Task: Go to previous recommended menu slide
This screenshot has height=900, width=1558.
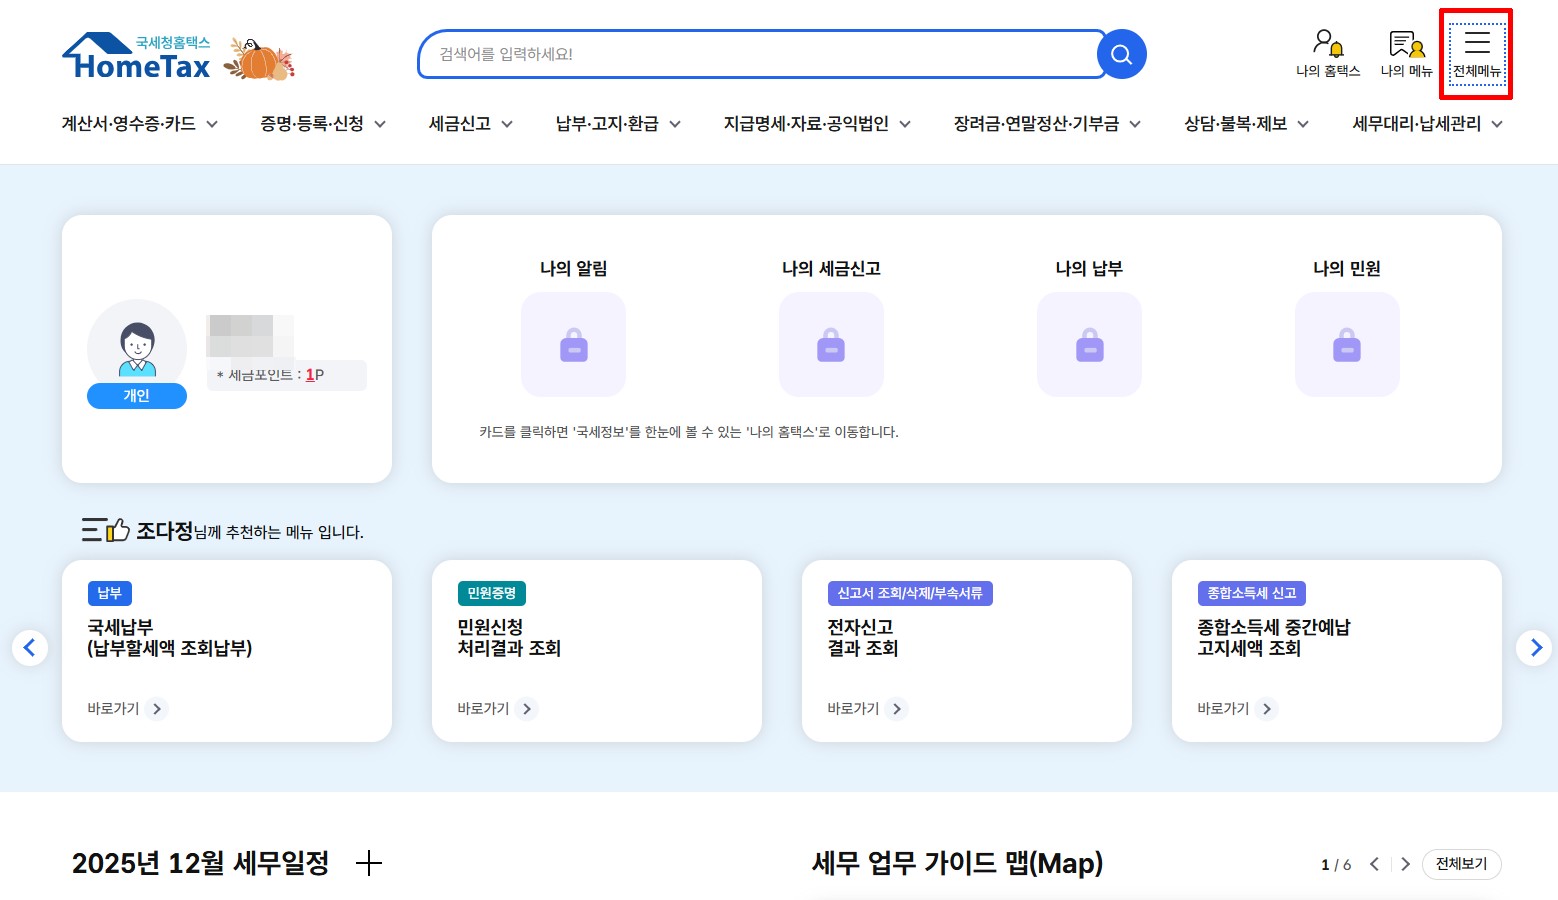Action: click(30, 648)
